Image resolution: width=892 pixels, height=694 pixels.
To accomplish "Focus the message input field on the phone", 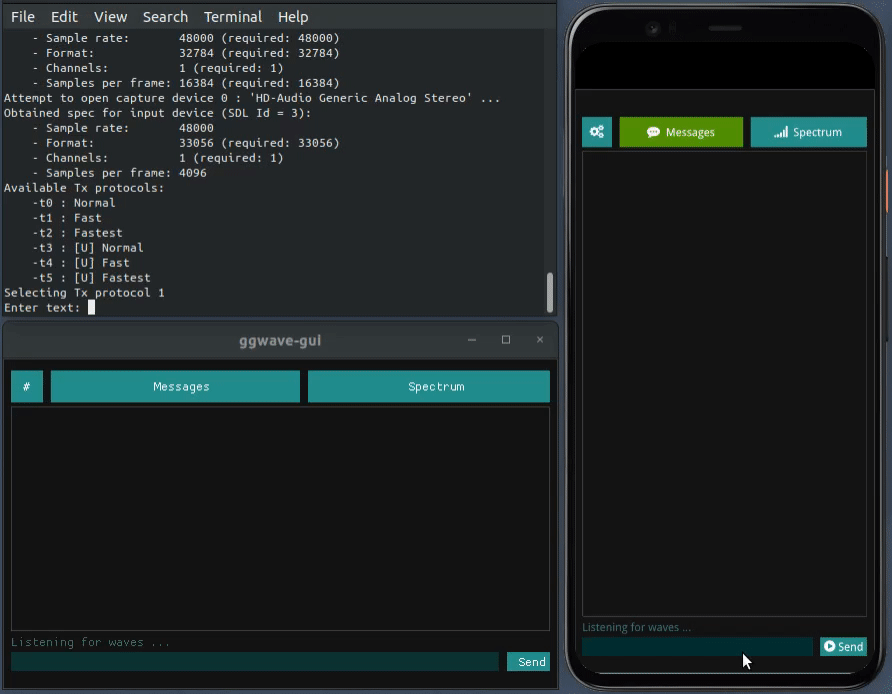I will click(x=697, y=647).
